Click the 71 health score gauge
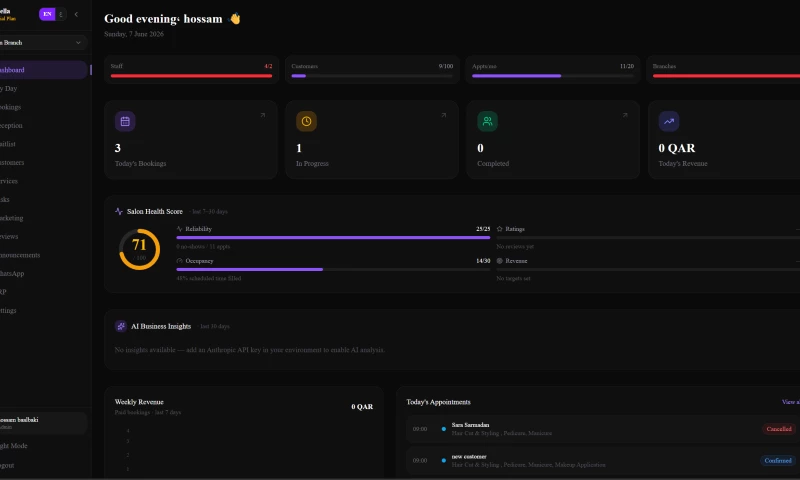Viewport: 800px width, 480px height. (139, 249)
